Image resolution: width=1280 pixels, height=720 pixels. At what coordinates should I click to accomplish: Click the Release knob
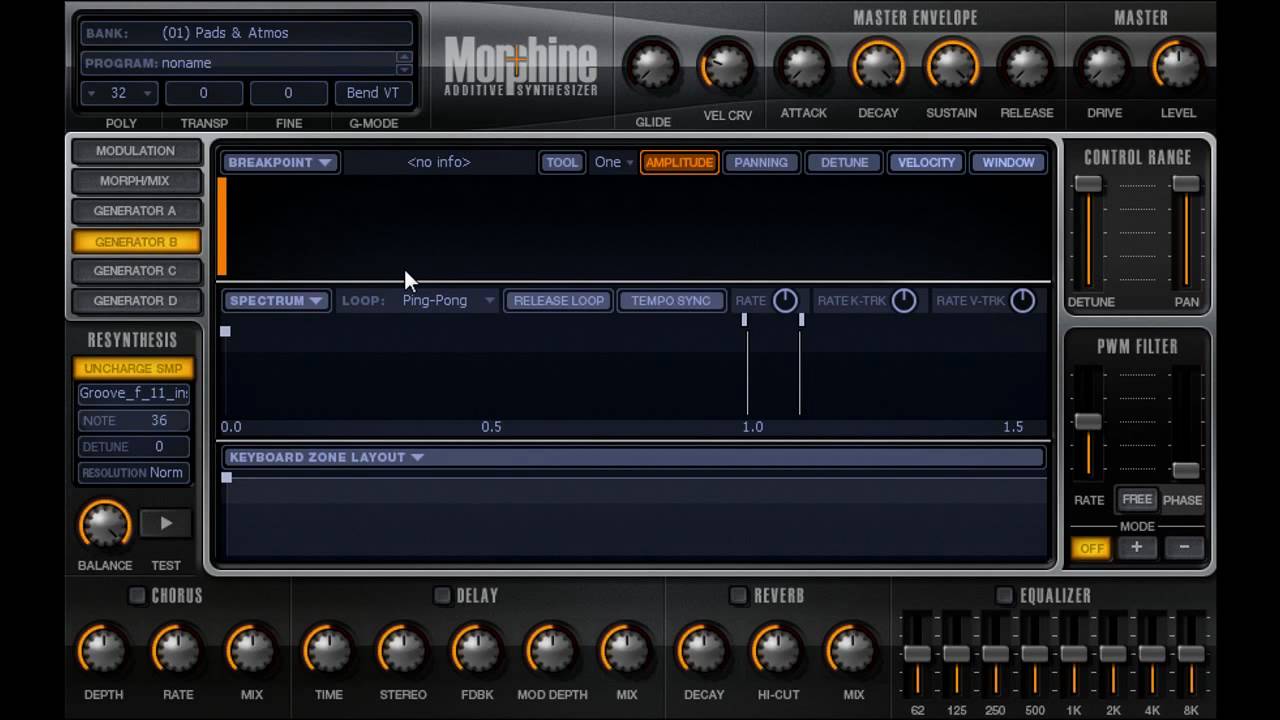click(1027, 67)
